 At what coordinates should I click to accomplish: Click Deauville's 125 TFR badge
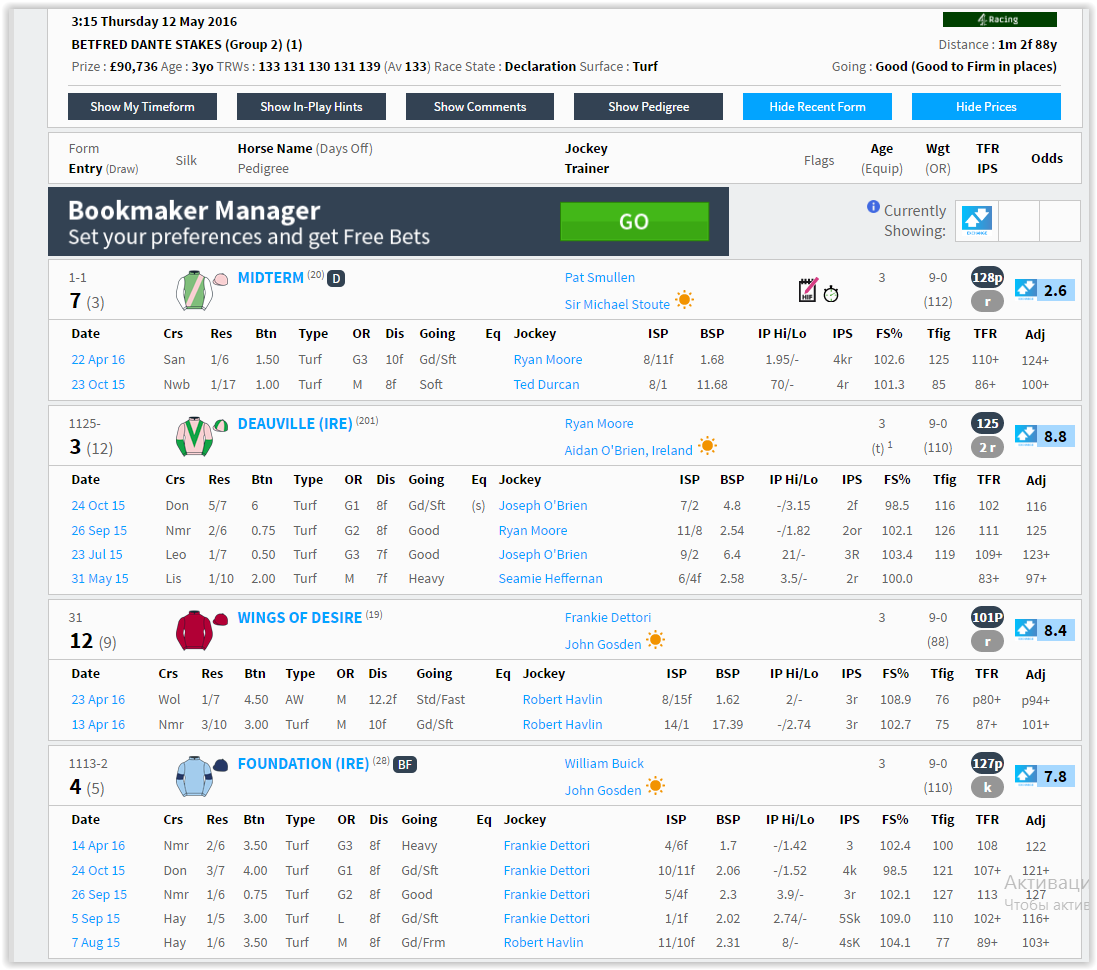point(987,423)
